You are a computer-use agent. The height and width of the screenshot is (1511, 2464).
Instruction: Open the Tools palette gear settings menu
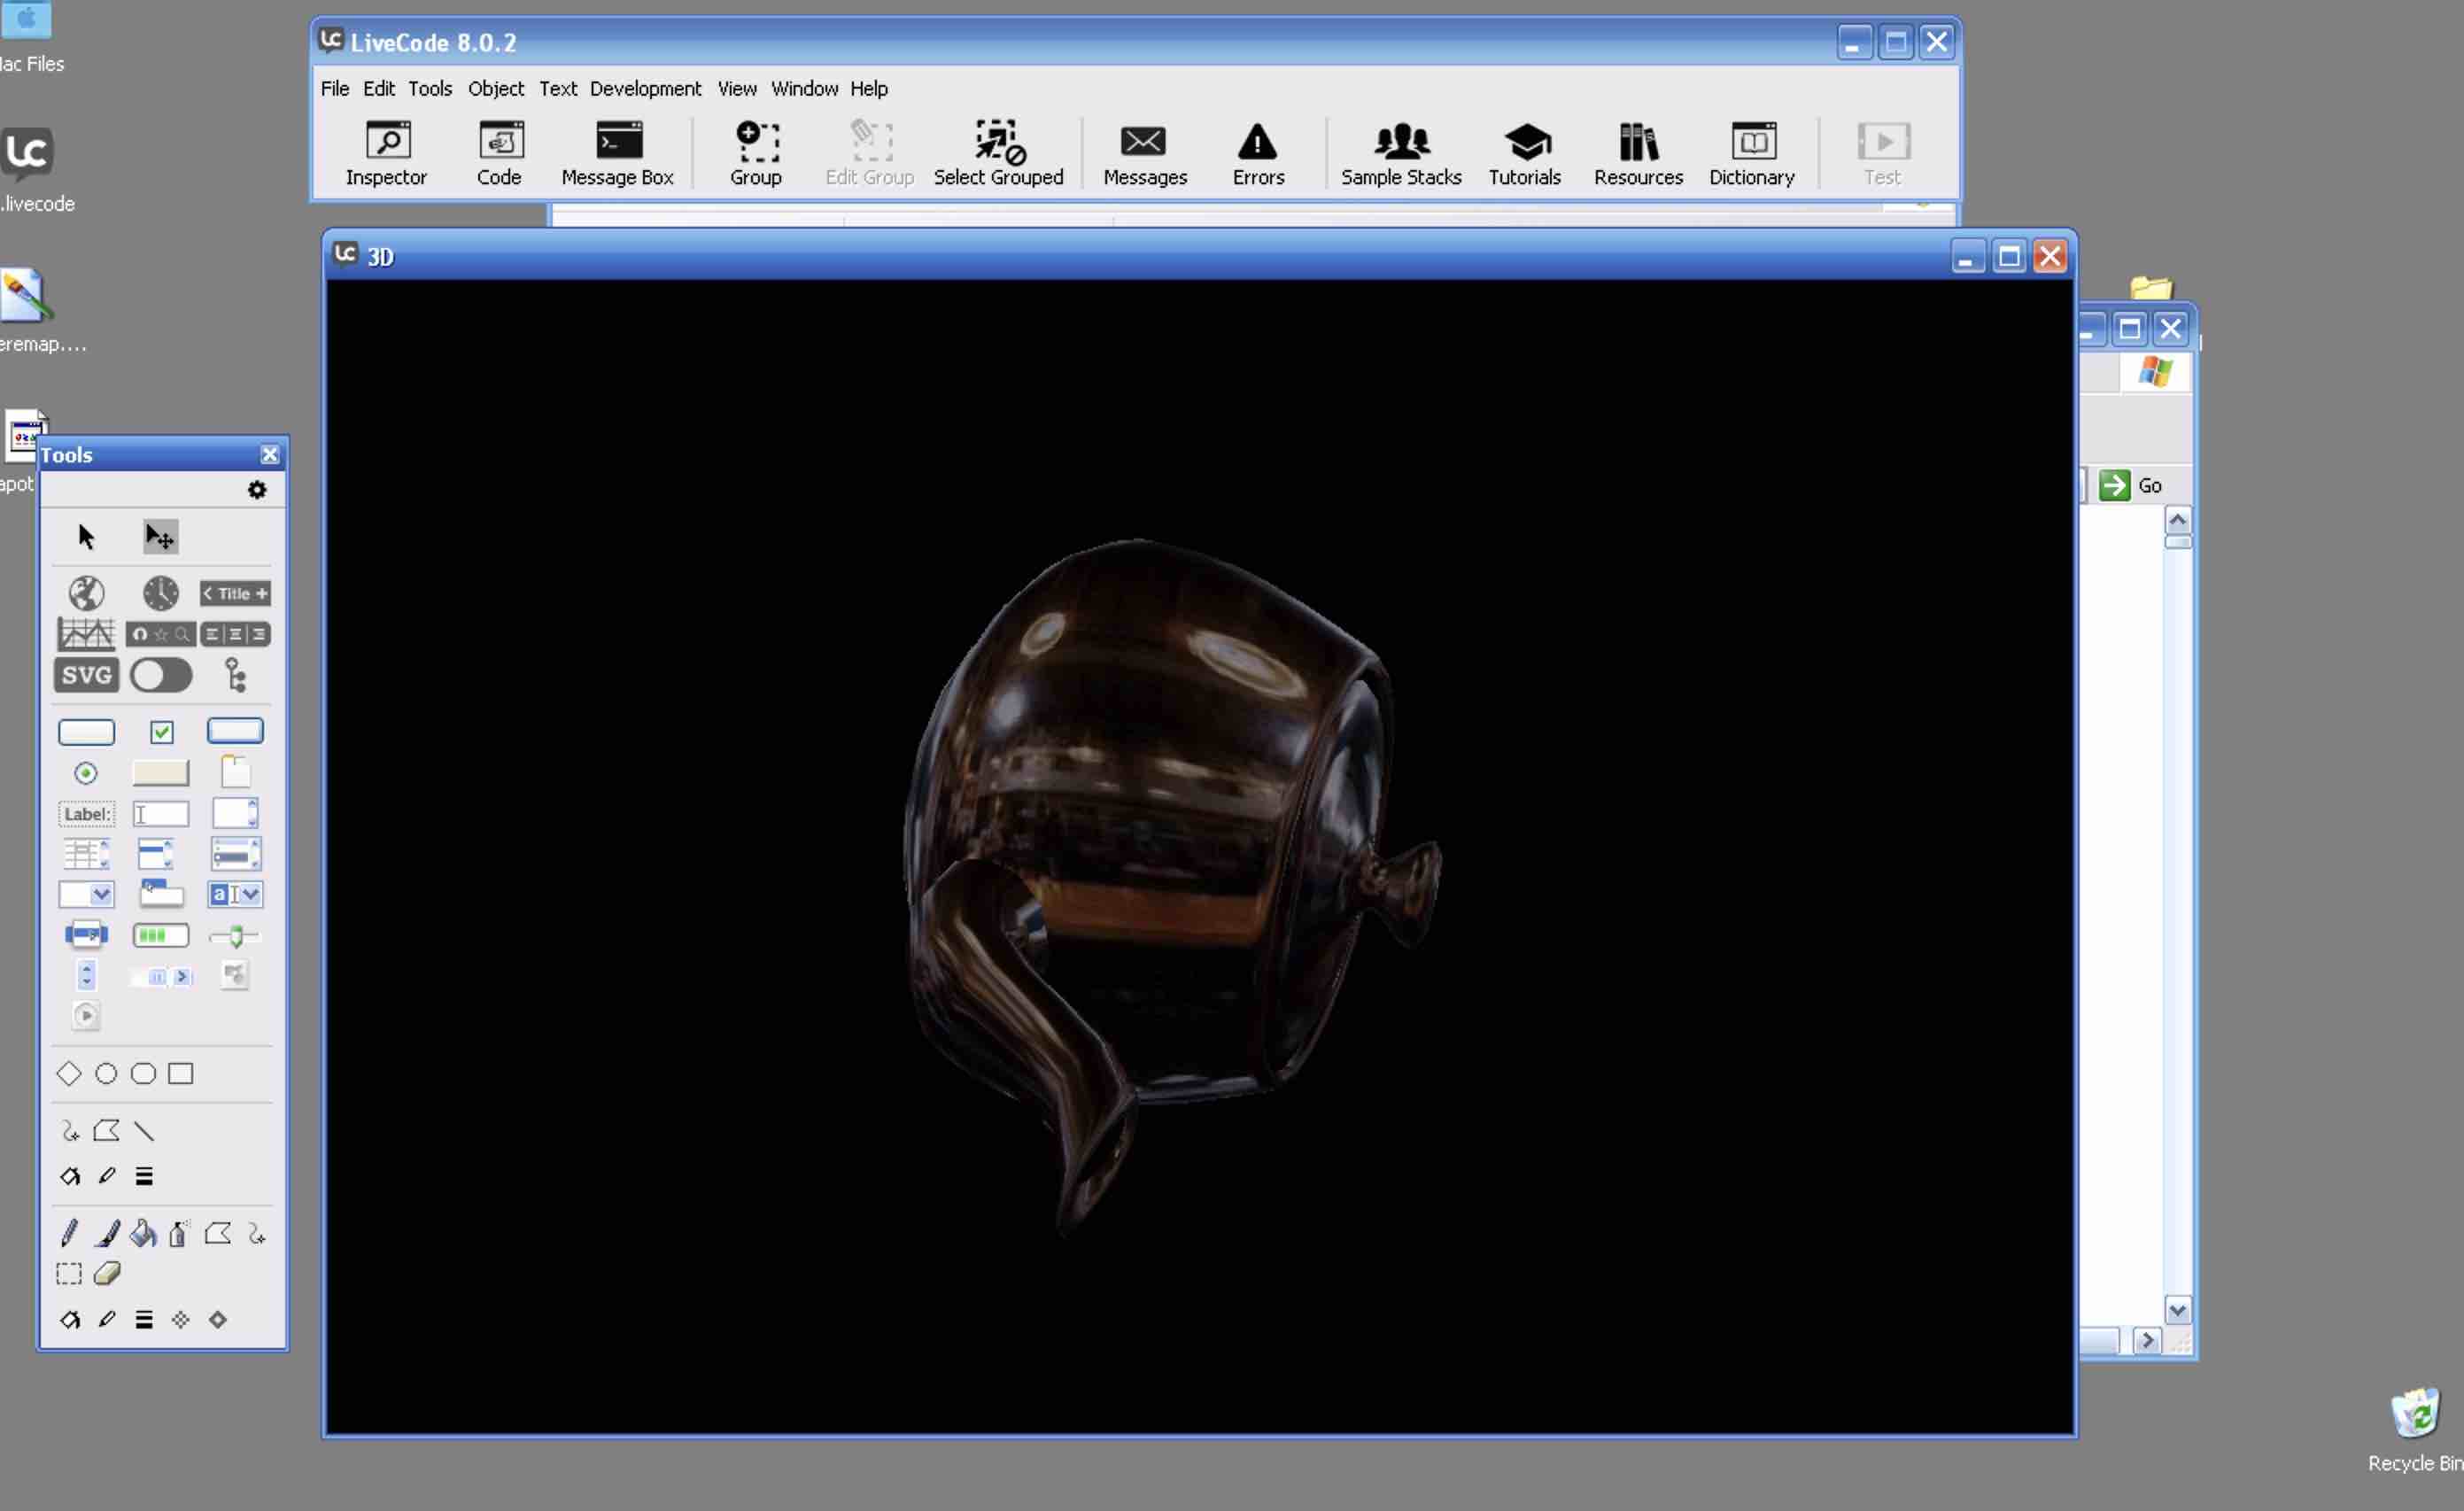coord(257,490)
